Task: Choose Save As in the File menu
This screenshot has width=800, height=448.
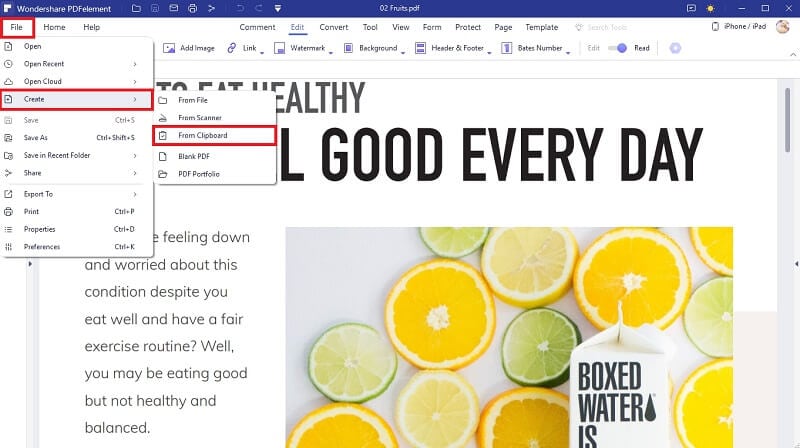Action: (77, 137)
